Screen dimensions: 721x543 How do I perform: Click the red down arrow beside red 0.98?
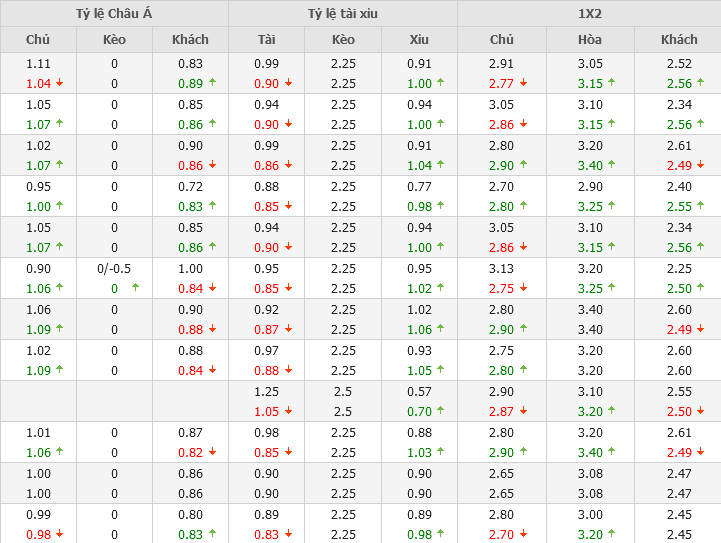point(59,535)
